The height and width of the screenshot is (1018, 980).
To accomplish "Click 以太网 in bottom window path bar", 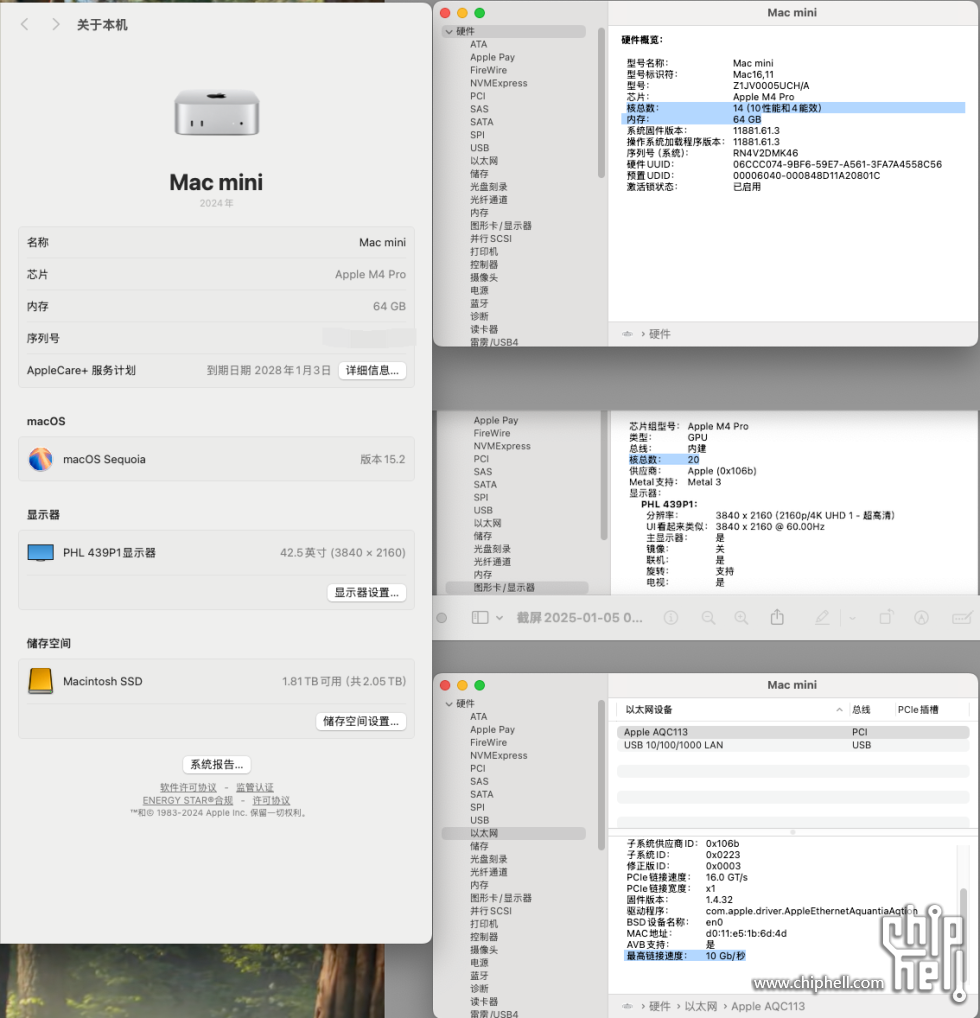I will [701, 1006].
